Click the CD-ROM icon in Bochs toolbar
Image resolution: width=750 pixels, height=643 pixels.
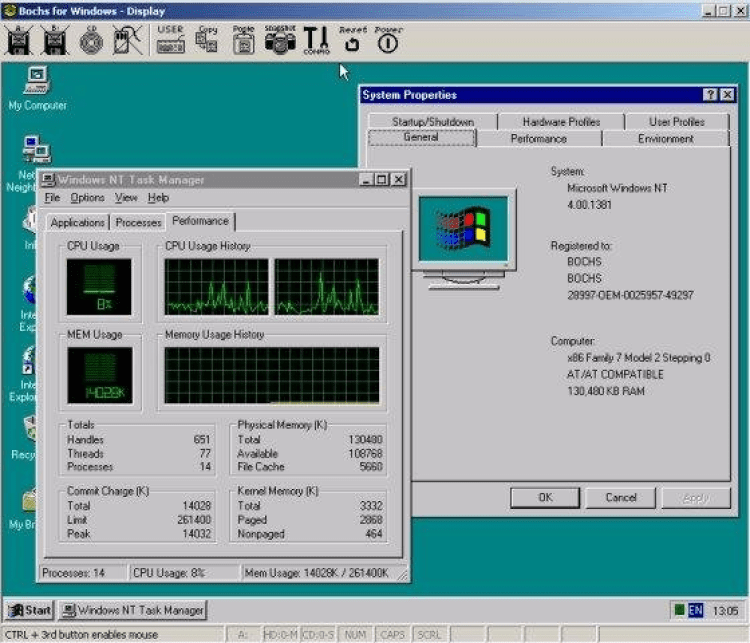(x=91, y=41)
